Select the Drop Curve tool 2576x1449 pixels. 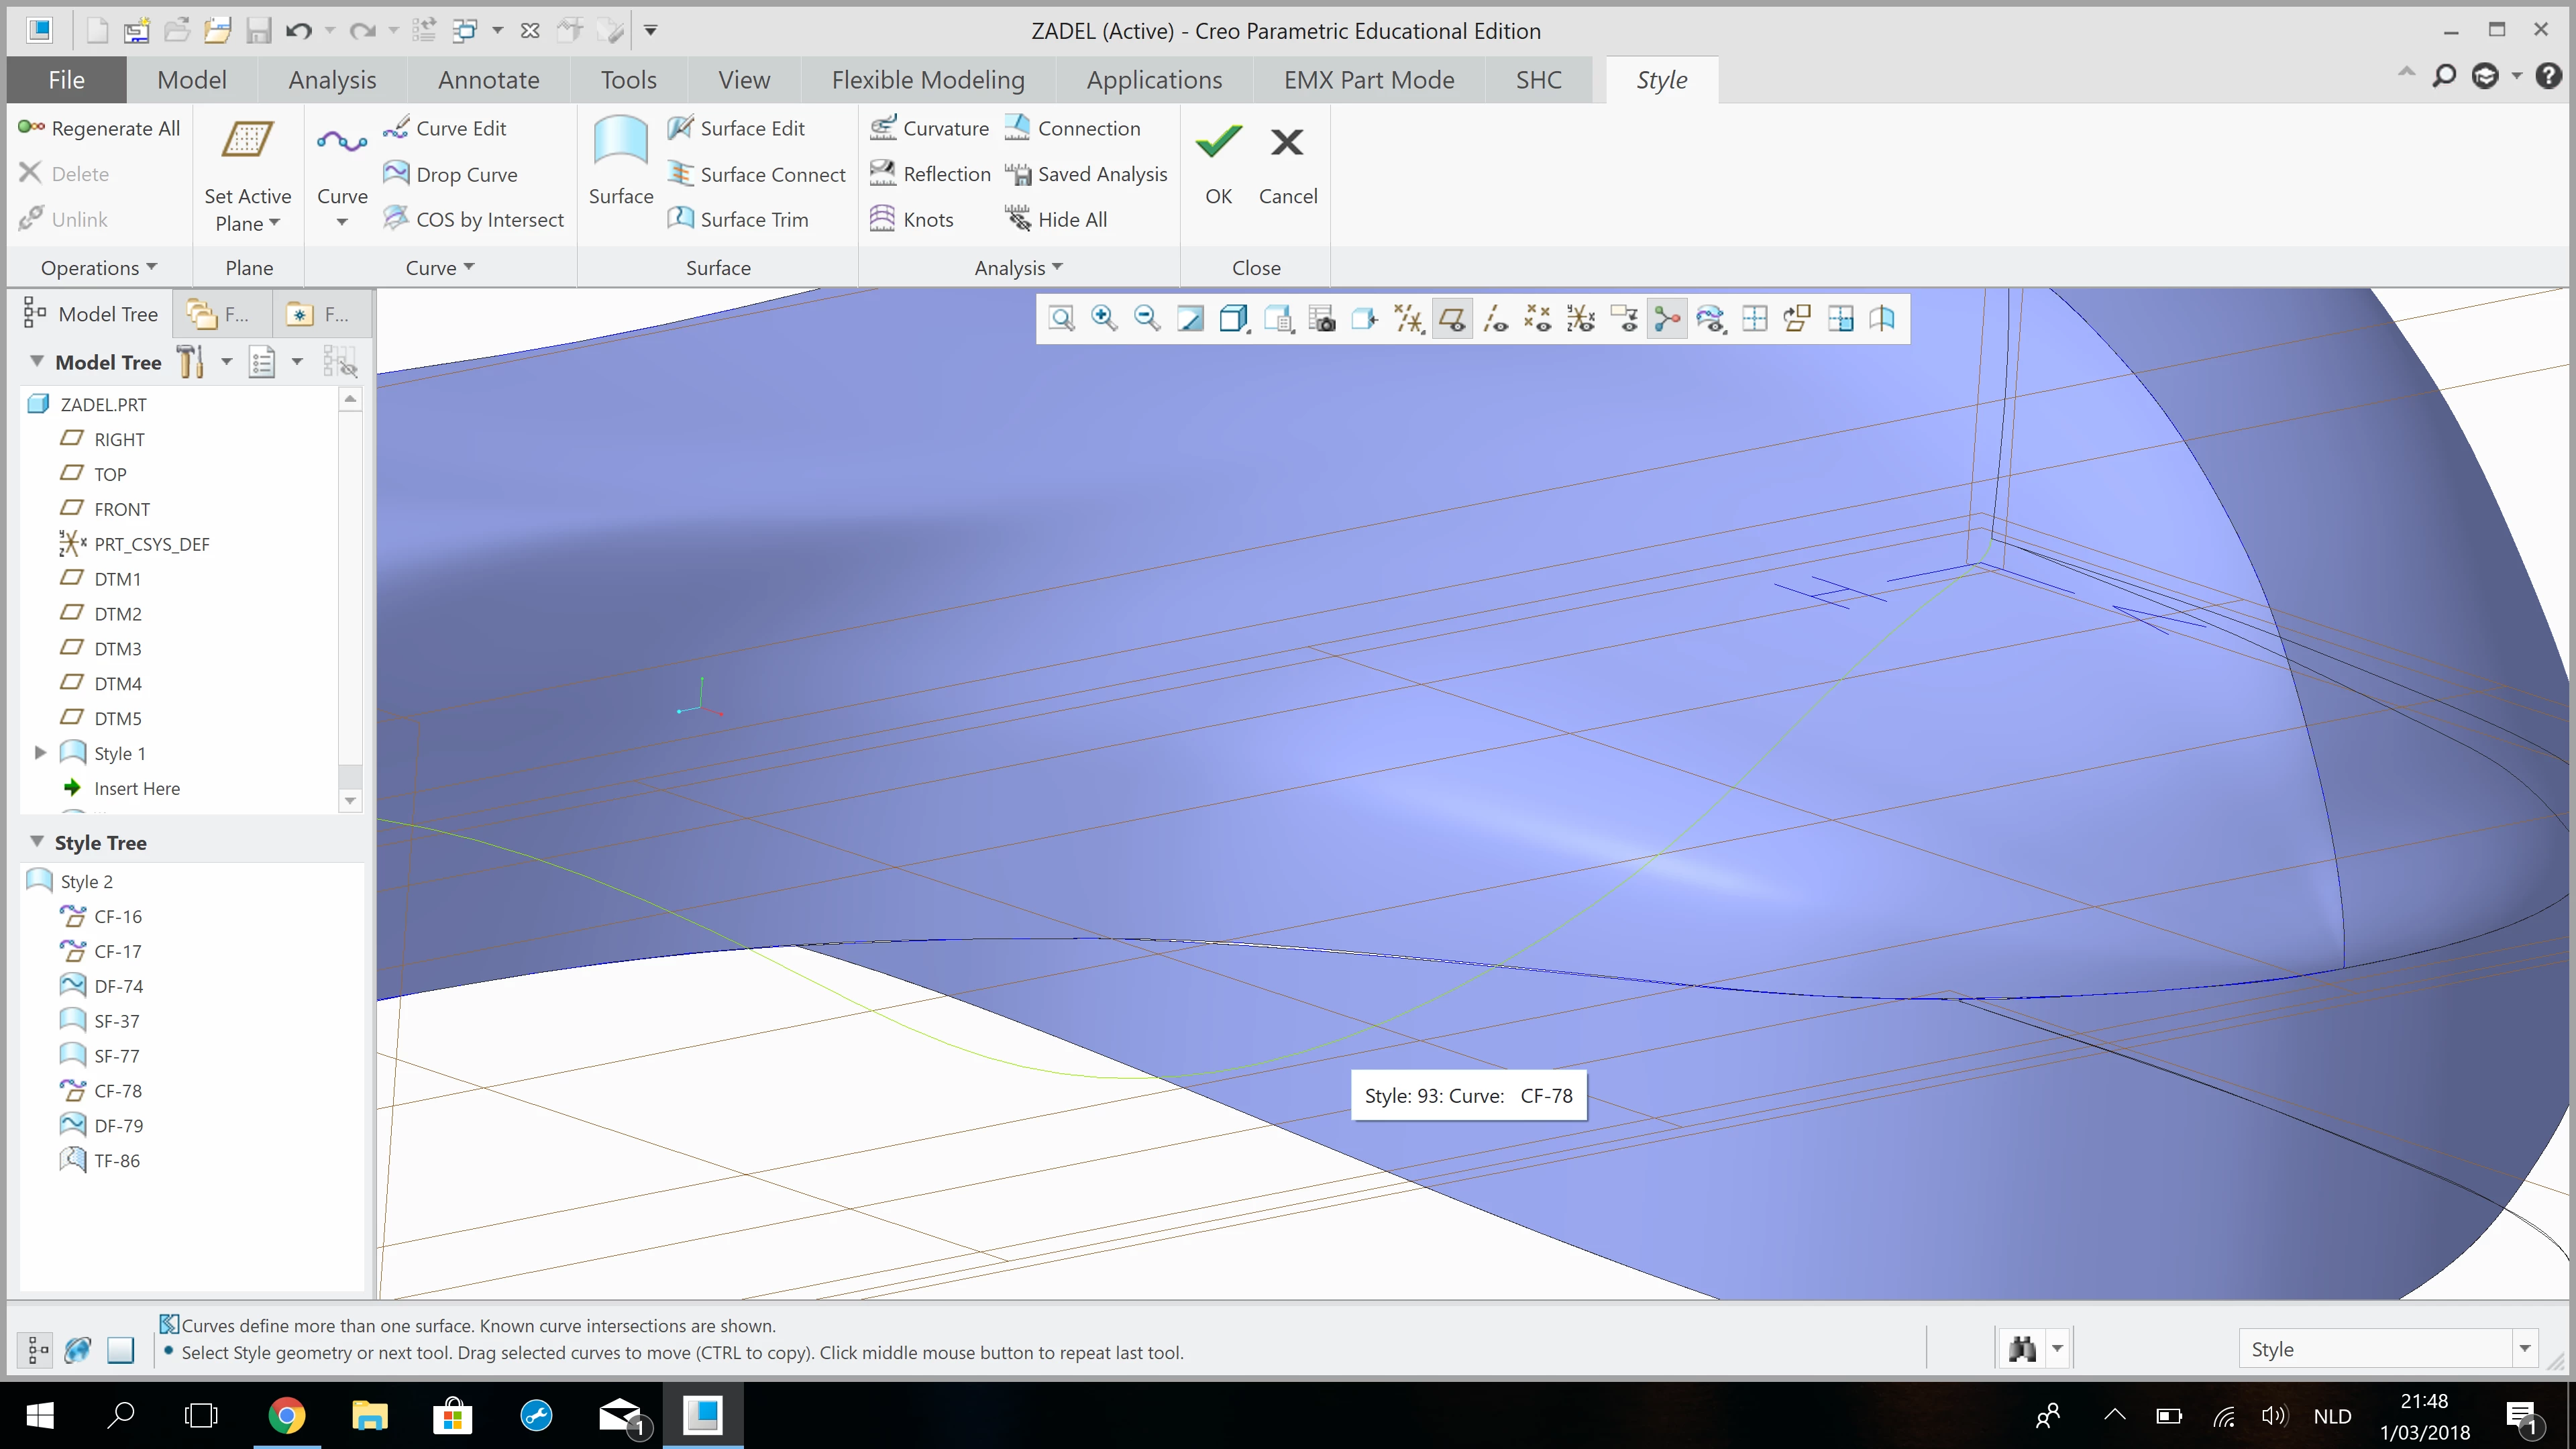(451, 174)
